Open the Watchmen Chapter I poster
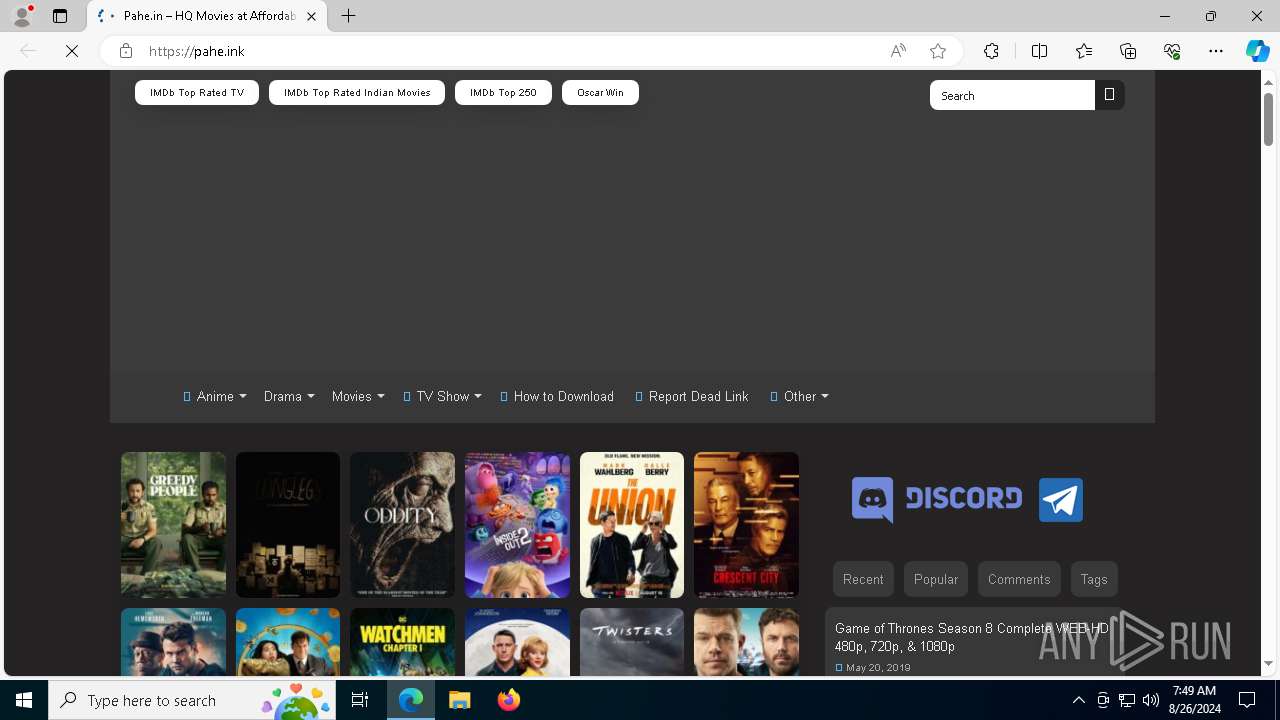The image size is (1280, 720). click(x=402, y=642)
